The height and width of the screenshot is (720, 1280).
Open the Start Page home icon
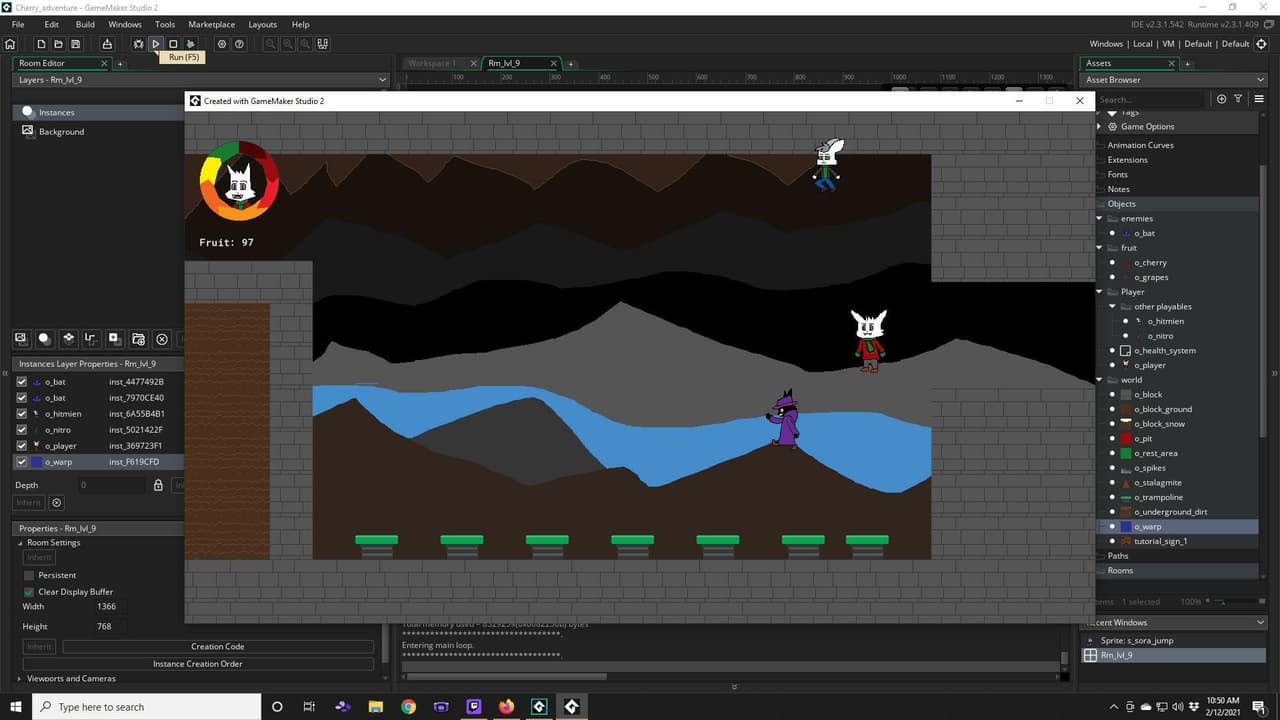pyautogui.click(x=10, y=44)
